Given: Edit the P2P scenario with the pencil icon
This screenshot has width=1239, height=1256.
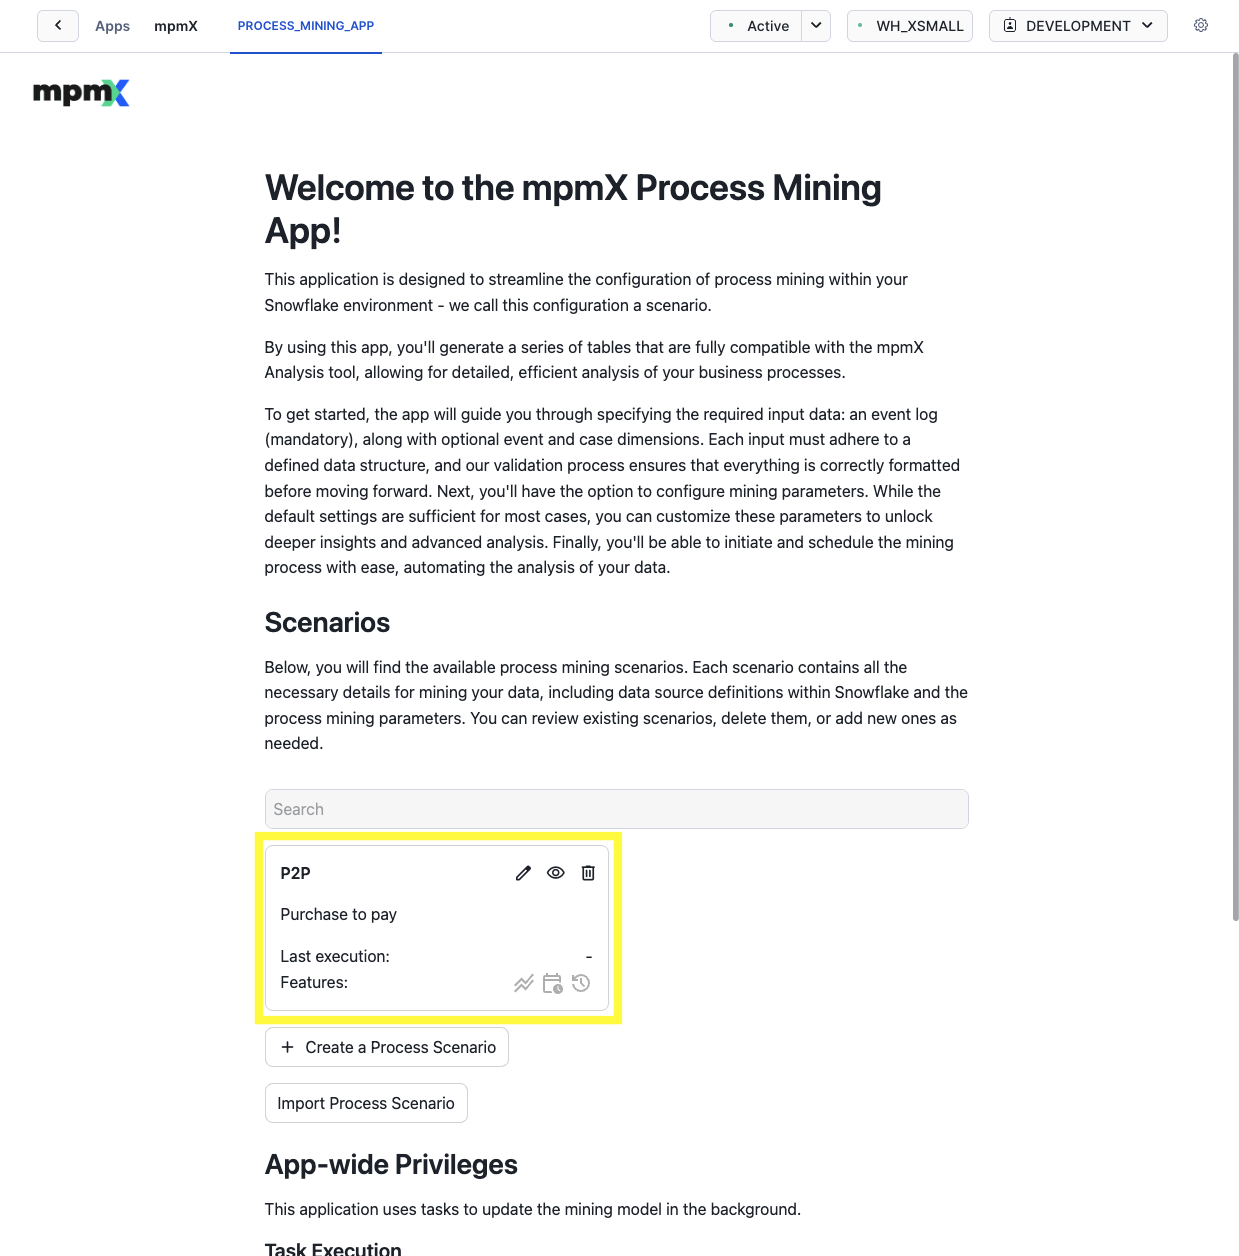Looking at the screenshot, I should click(523, 873).
